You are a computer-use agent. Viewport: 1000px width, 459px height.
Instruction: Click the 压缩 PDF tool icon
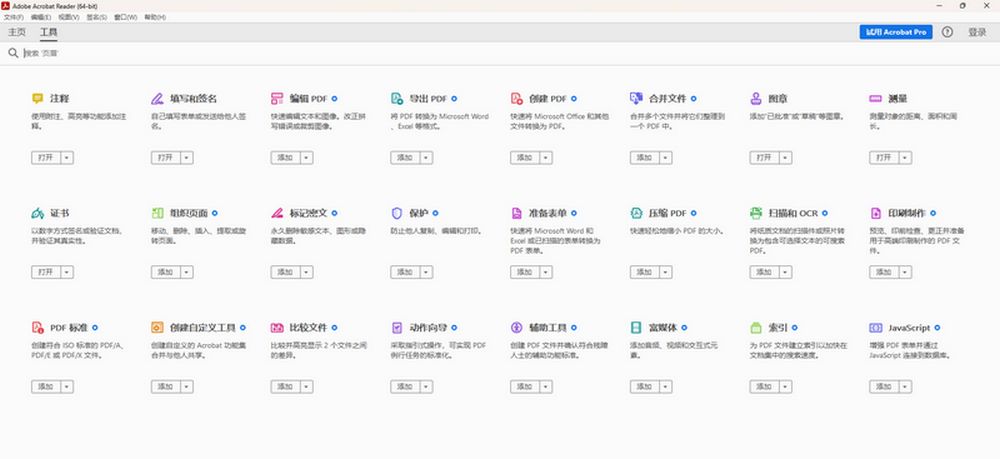[x=636, y=213]
